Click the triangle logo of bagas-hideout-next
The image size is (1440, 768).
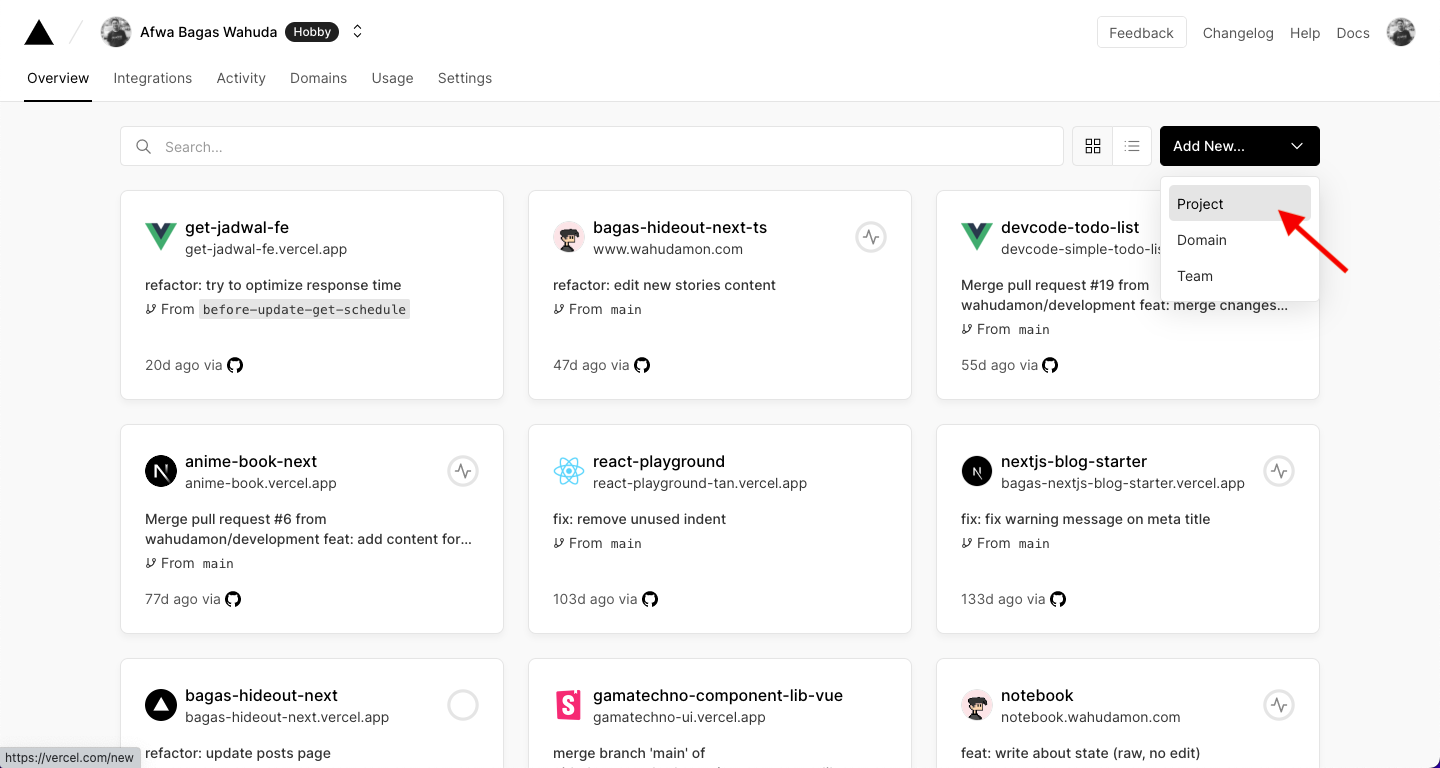point(161,705)
